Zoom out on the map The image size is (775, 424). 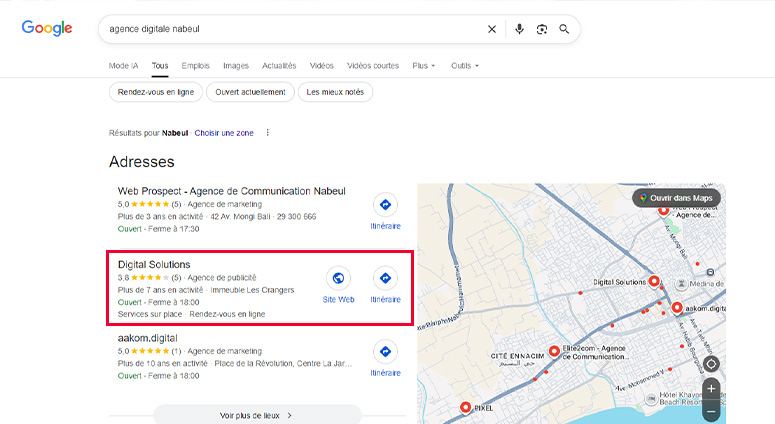[x=711, y=411]
